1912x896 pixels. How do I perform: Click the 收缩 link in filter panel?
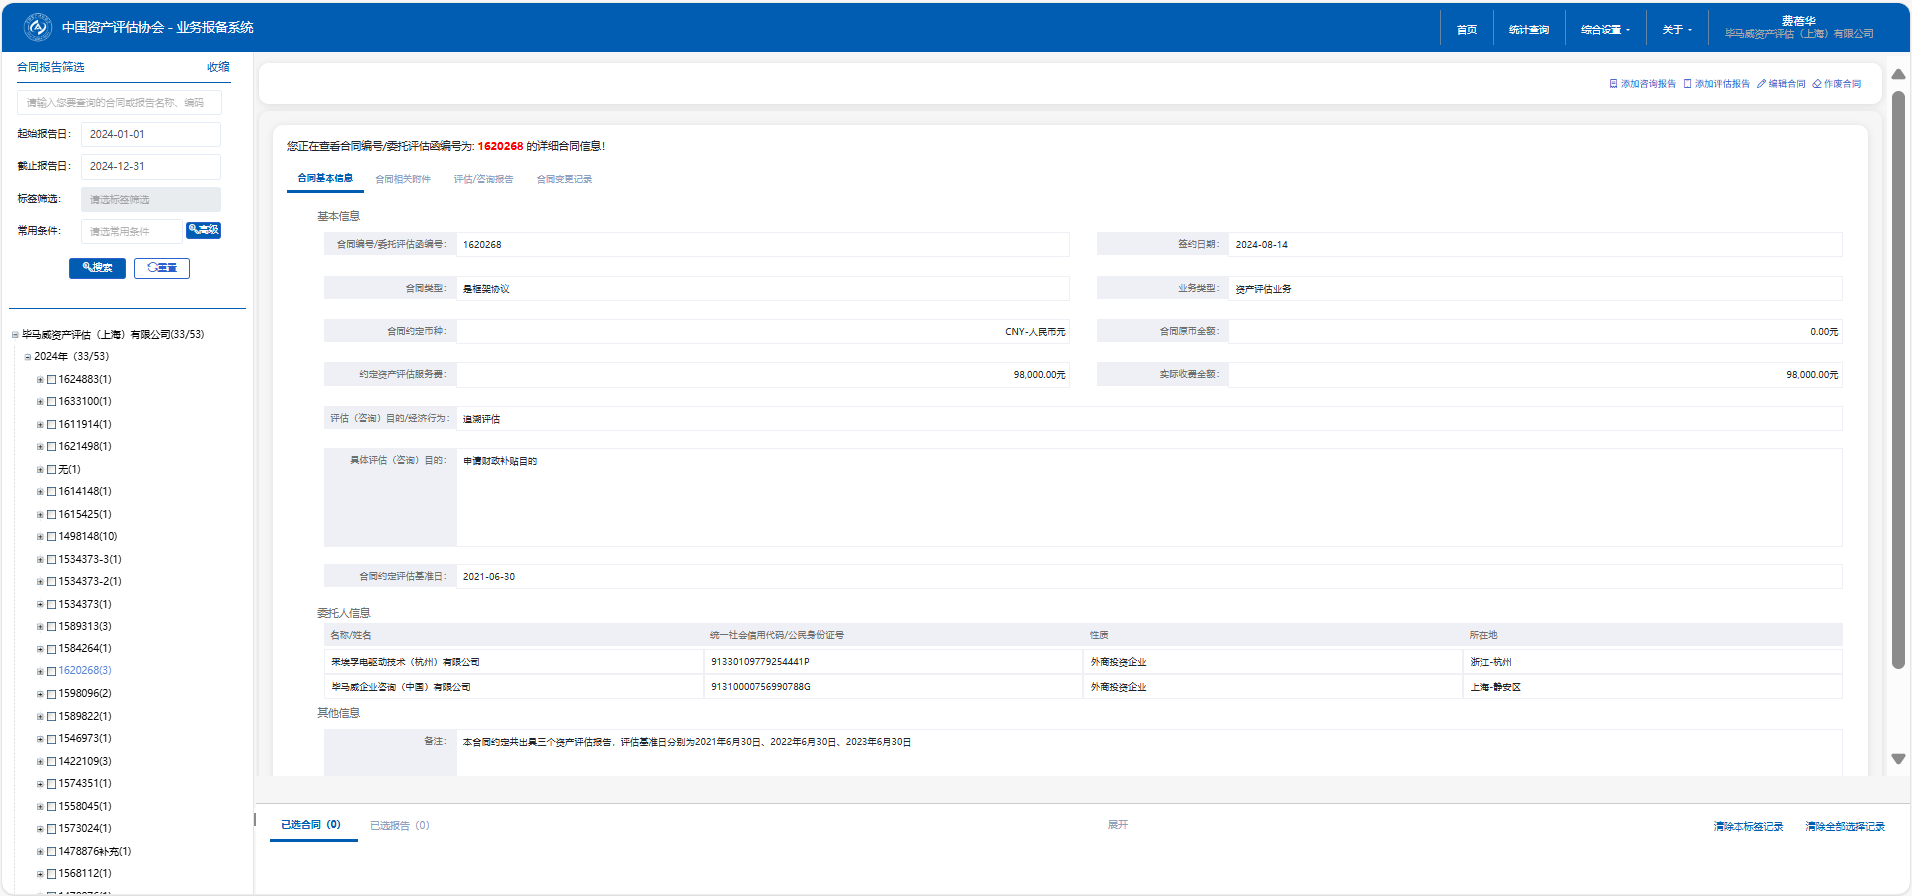pos(218,67)
